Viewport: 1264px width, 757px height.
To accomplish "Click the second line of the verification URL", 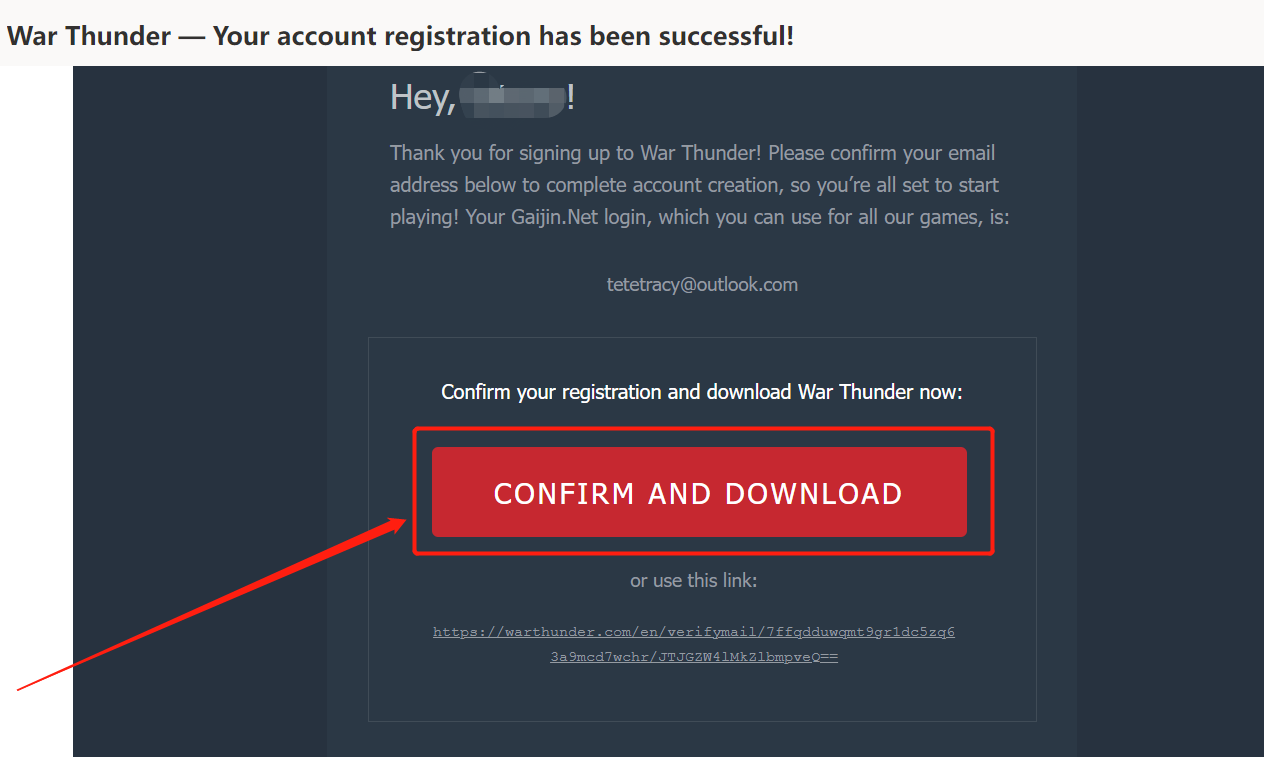I will point(694,657).
